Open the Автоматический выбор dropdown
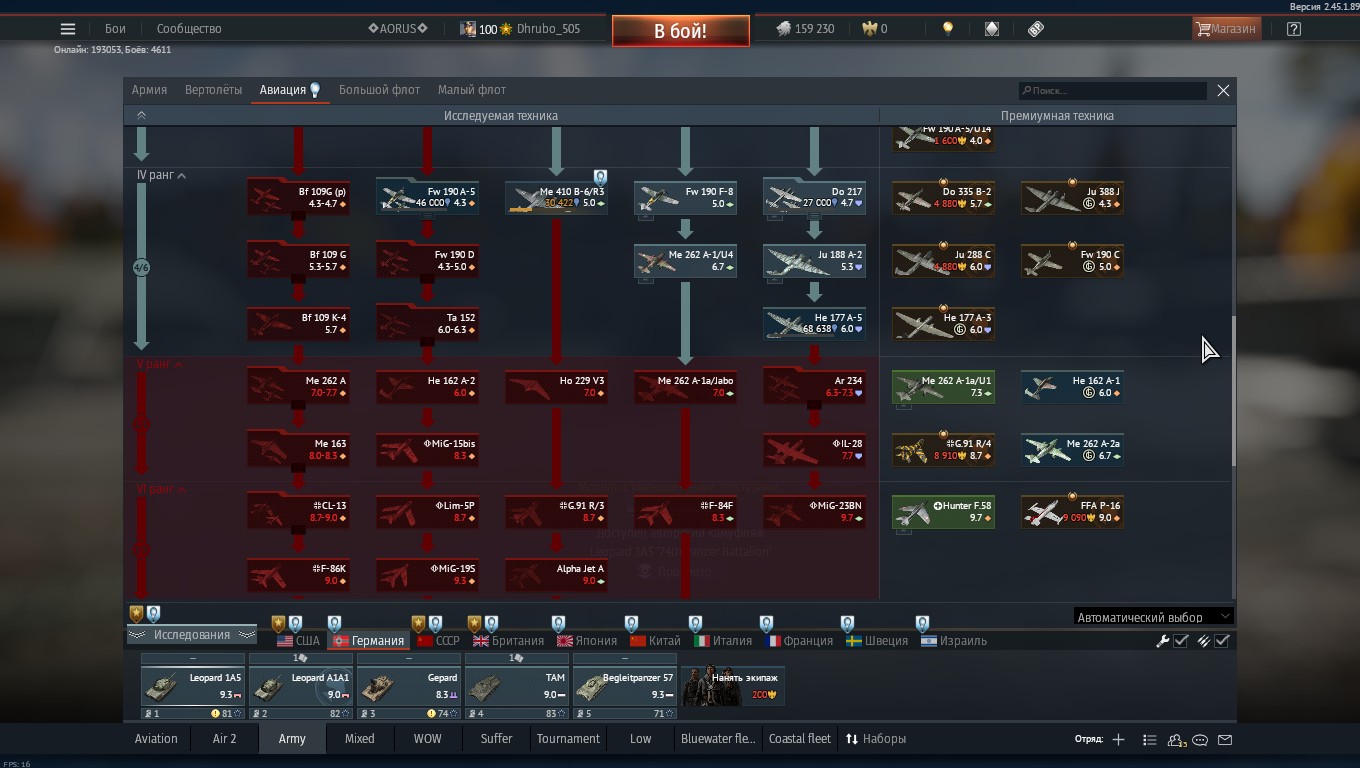 [x=1152, y=617]
